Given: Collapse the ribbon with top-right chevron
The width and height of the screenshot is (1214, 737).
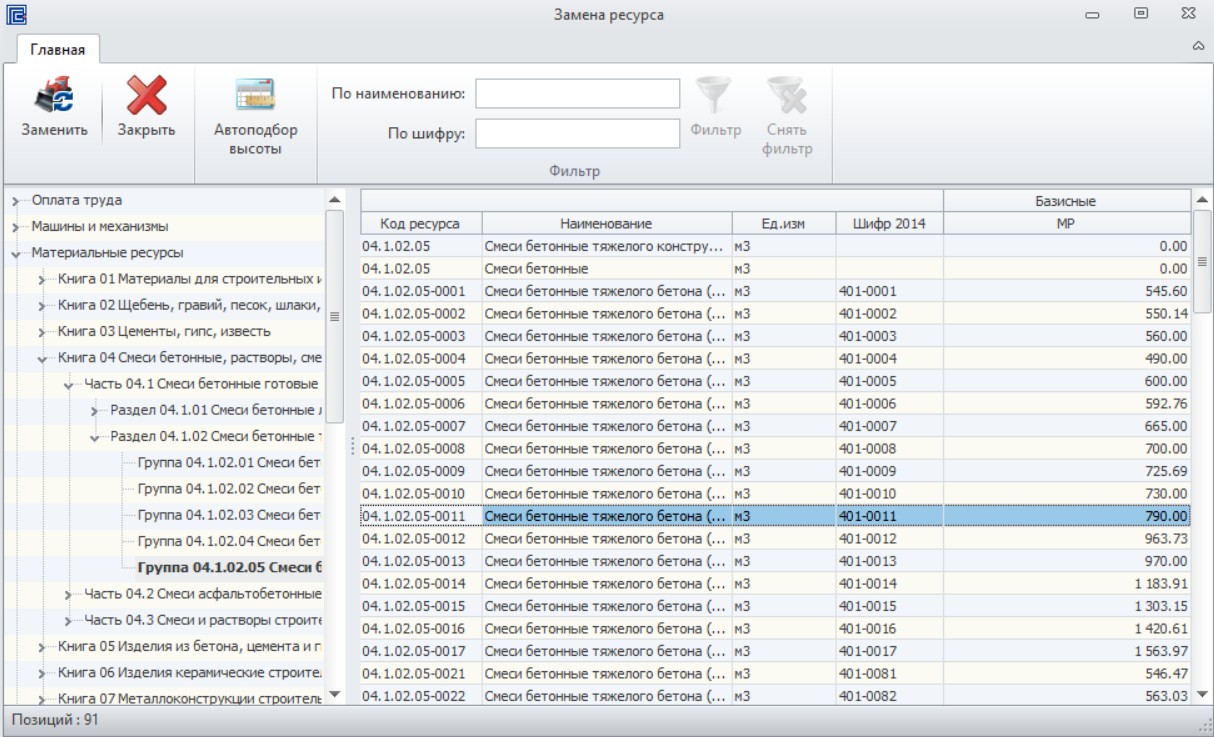Looking at the screenshot, I should click(1198, 46).
